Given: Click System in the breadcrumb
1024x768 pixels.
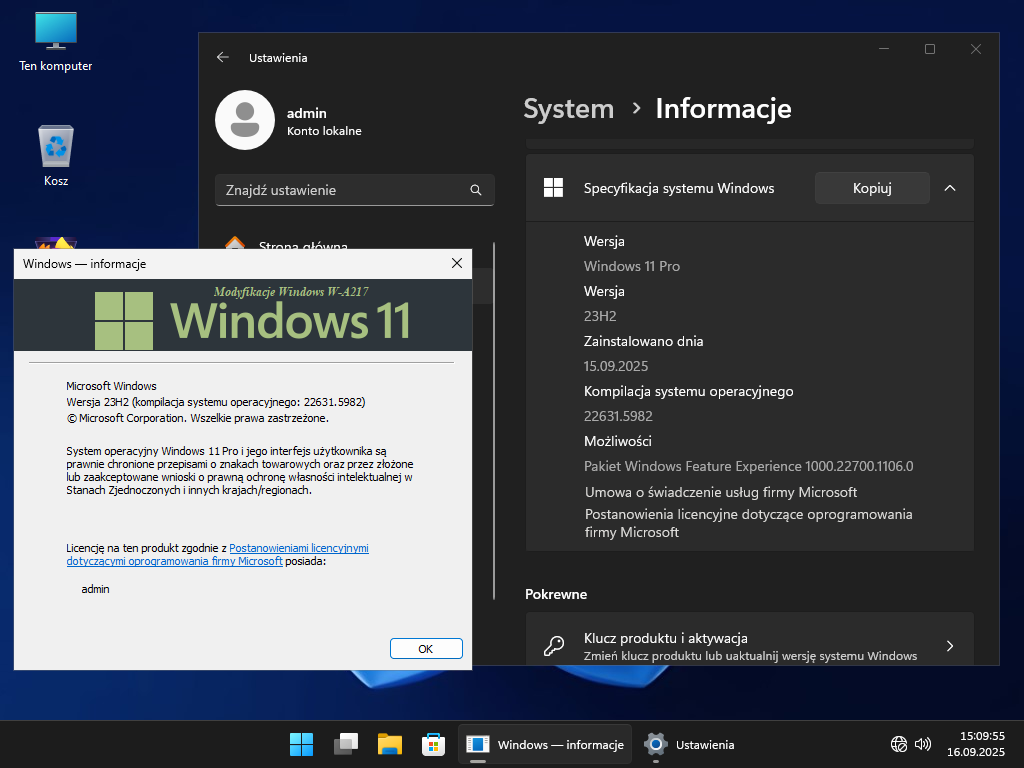Looking at the screenshot, I should 568,108.
